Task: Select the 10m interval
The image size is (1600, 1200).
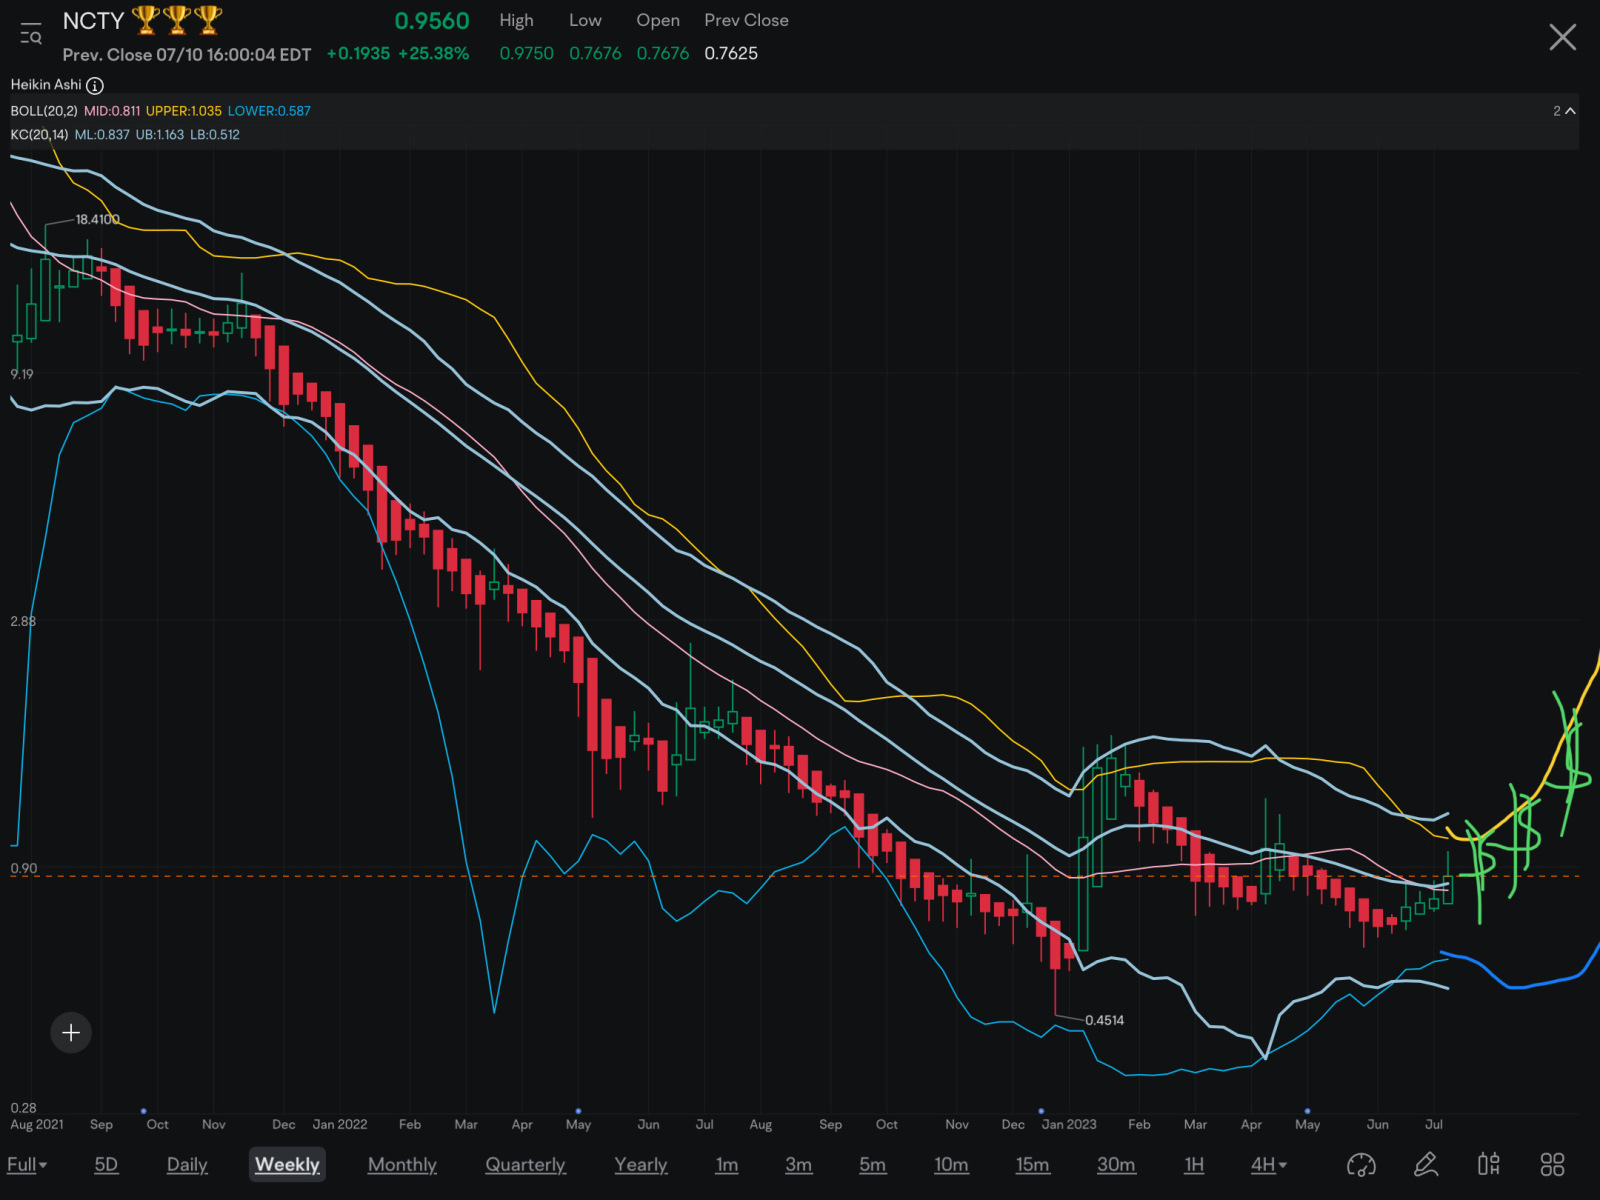Action: (951, 1165)
